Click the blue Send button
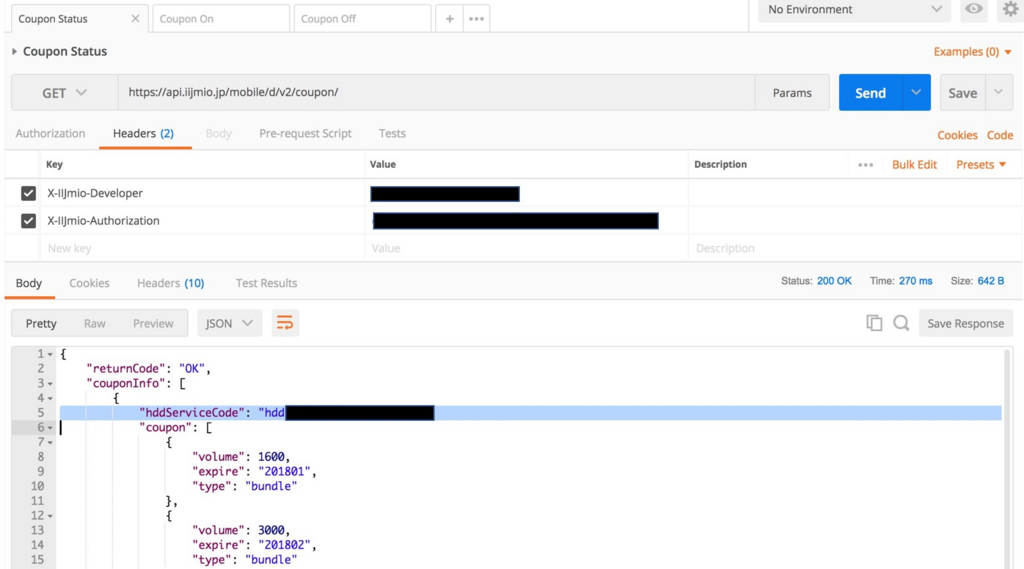The height and width of the screenshot is (569, 1024). click(x=871, y=92)
